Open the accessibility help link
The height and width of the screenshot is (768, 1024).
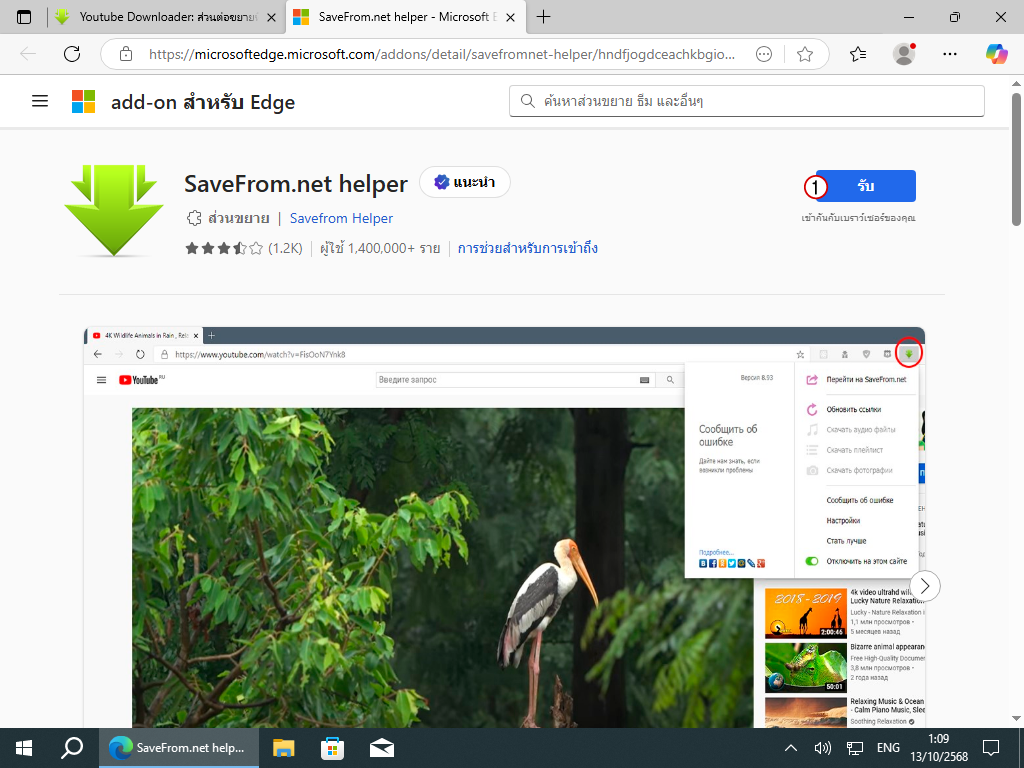527,248
